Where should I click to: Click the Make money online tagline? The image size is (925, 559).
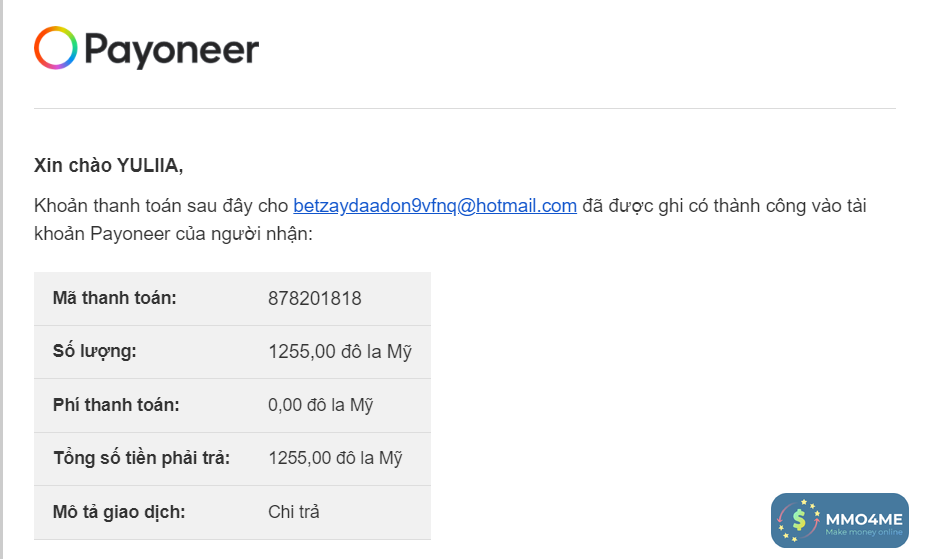[863, 532]
